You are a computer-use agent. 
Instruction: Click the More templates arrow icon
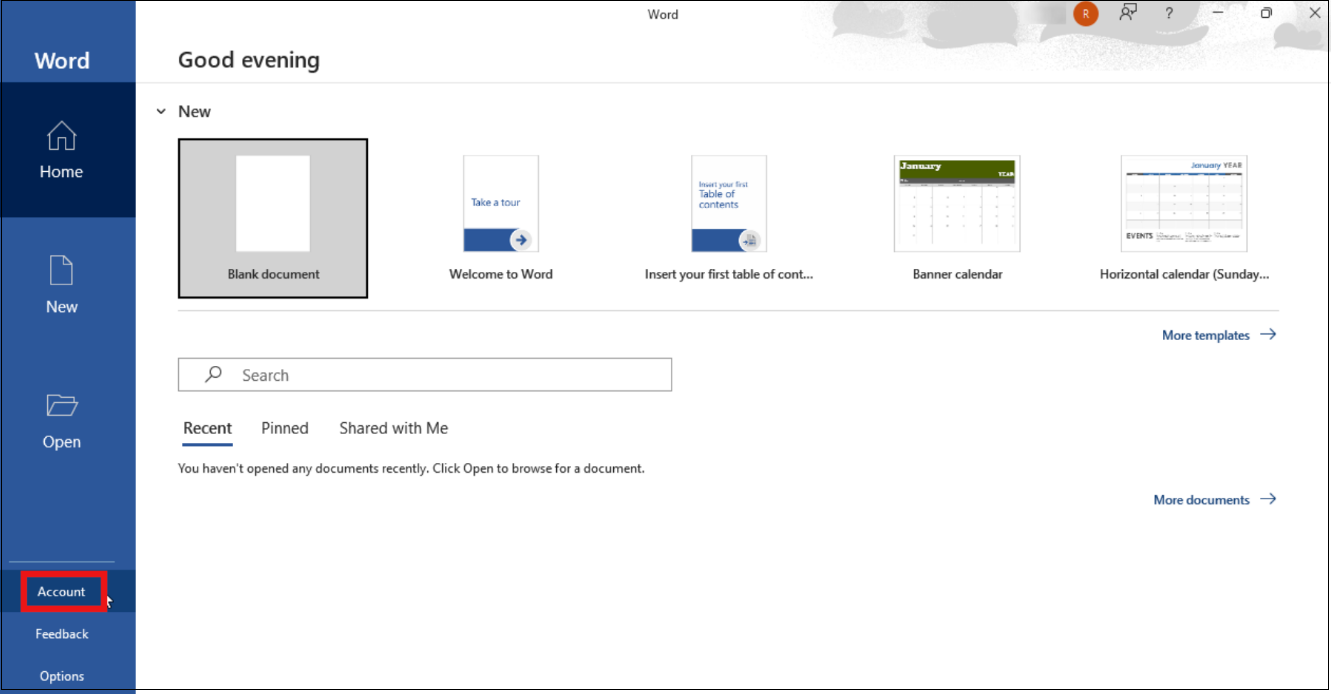point(1268,335)
